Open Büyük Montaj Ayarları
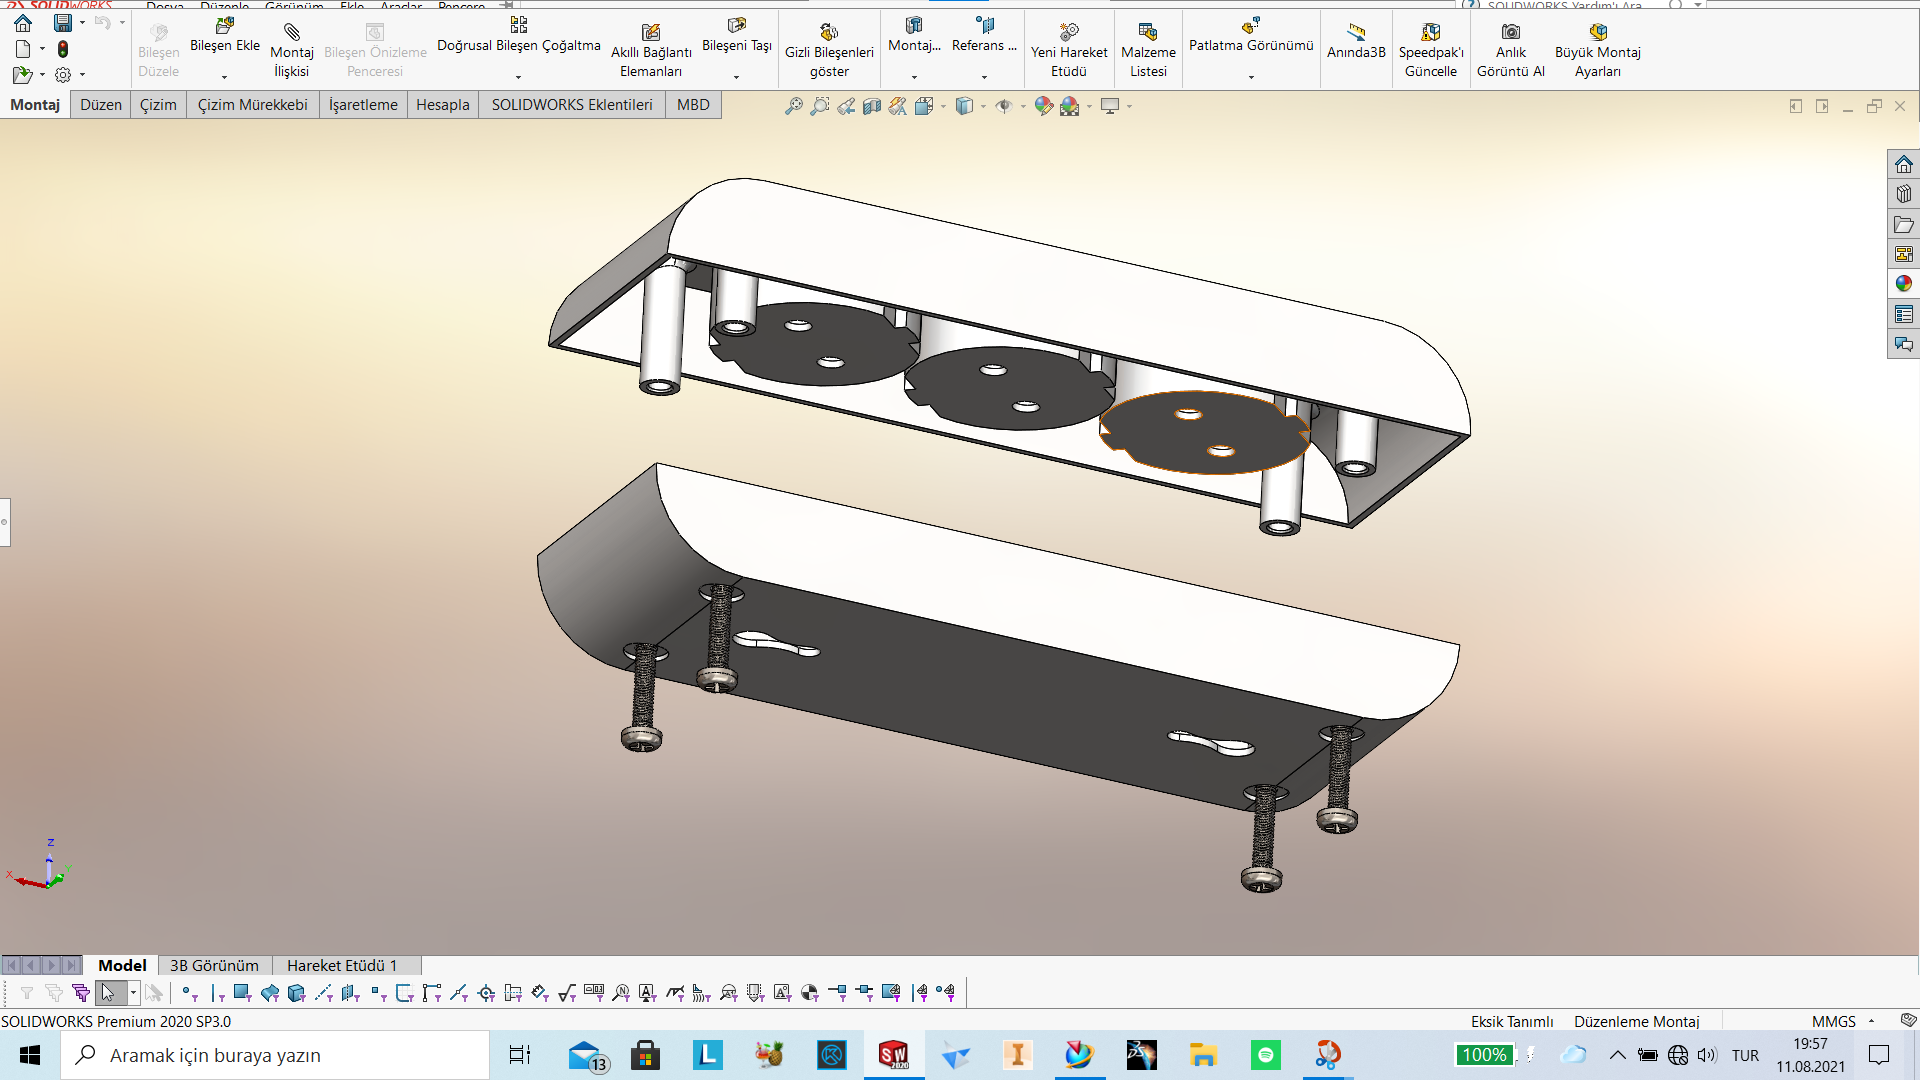Screen dimensions: 1920x1080 (x=1597, y=50)
